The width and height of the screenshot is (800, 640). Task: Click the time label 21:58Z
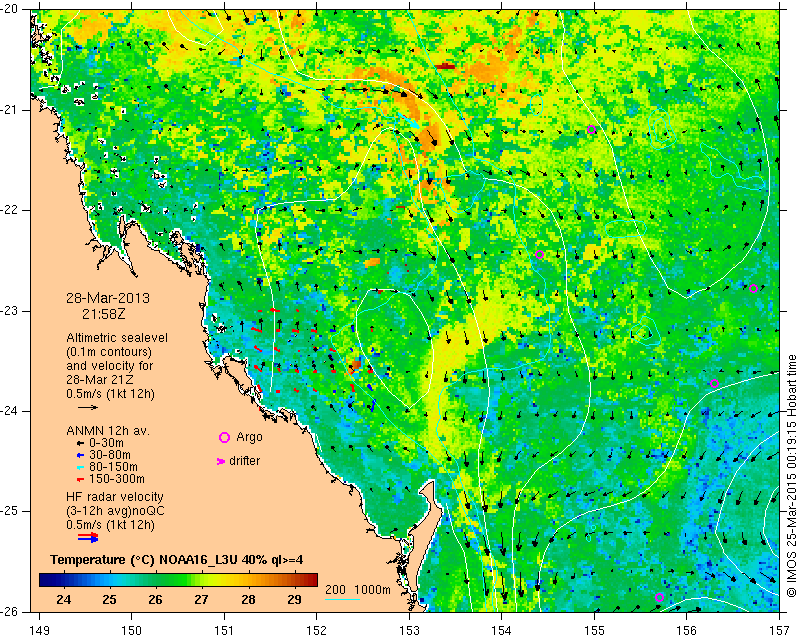[x=104, y=314]
